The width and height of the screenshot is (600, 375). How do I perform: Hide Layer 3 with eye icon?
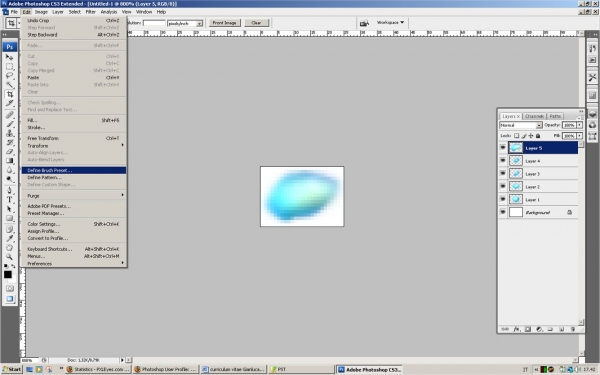click(503, 173)
